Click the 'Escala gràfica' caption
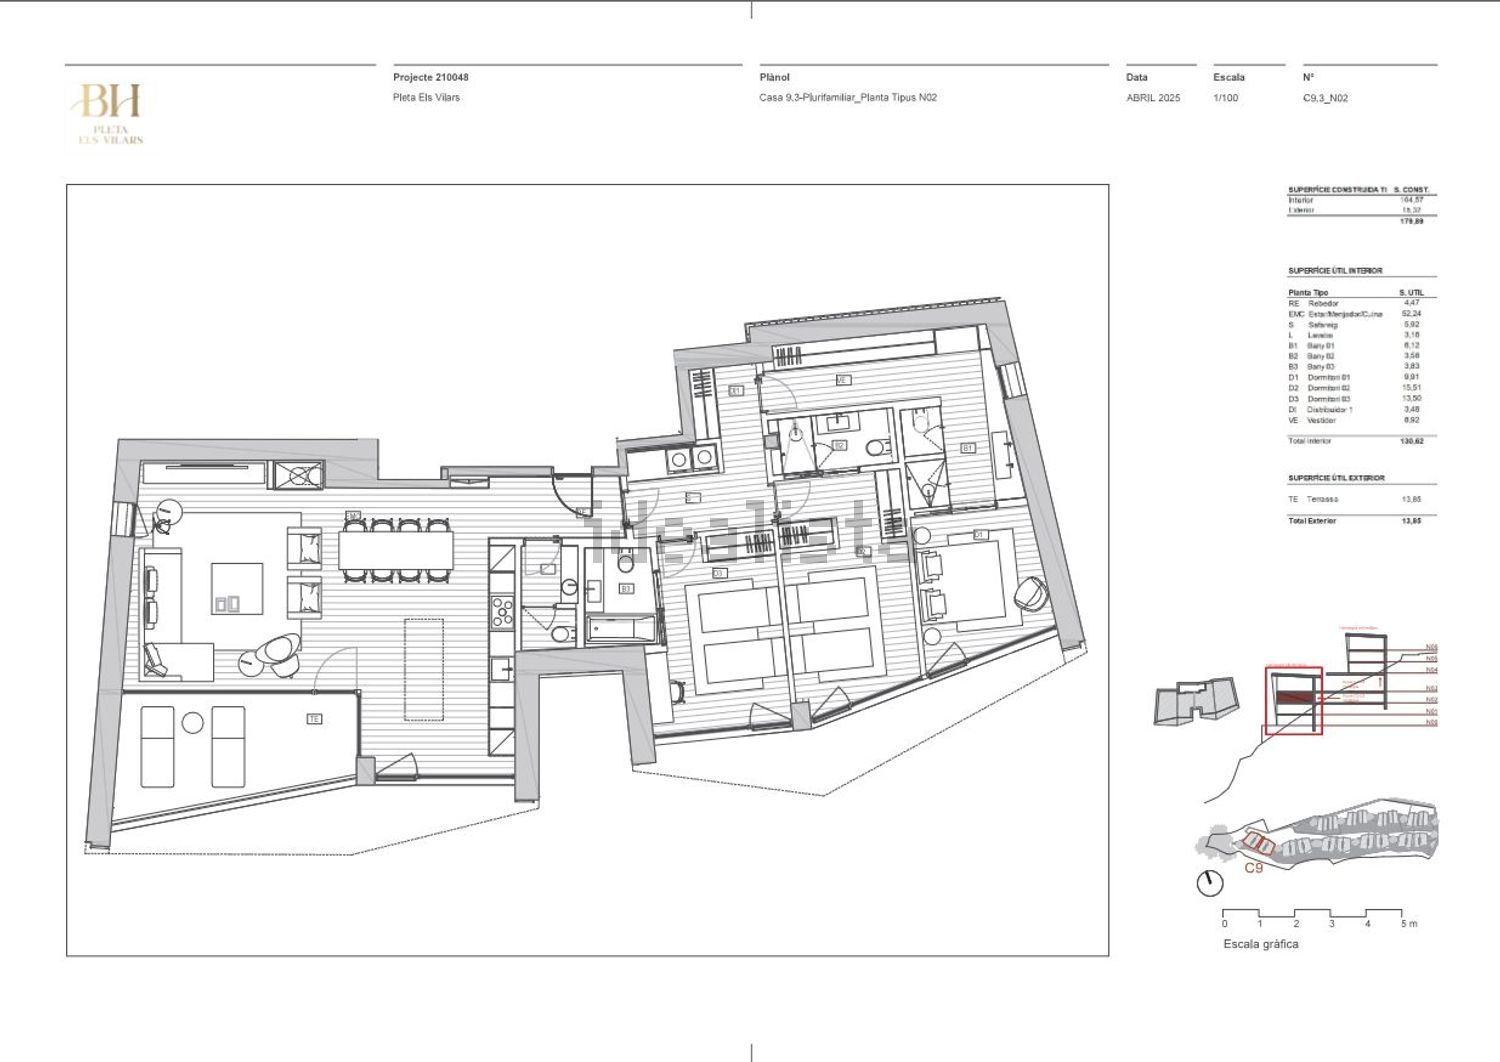This screenshot has height=1062, width=1500. 1261,944
